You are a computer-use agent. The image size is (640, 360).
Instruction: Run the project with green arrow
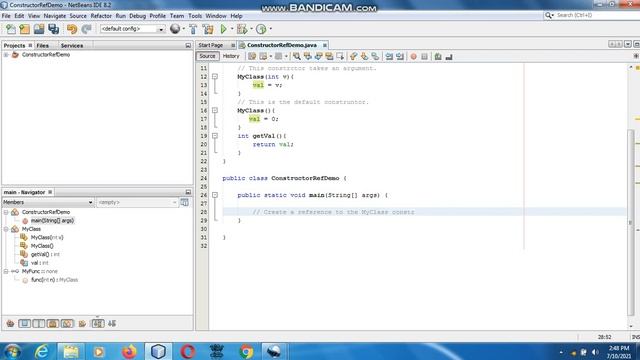224,29
